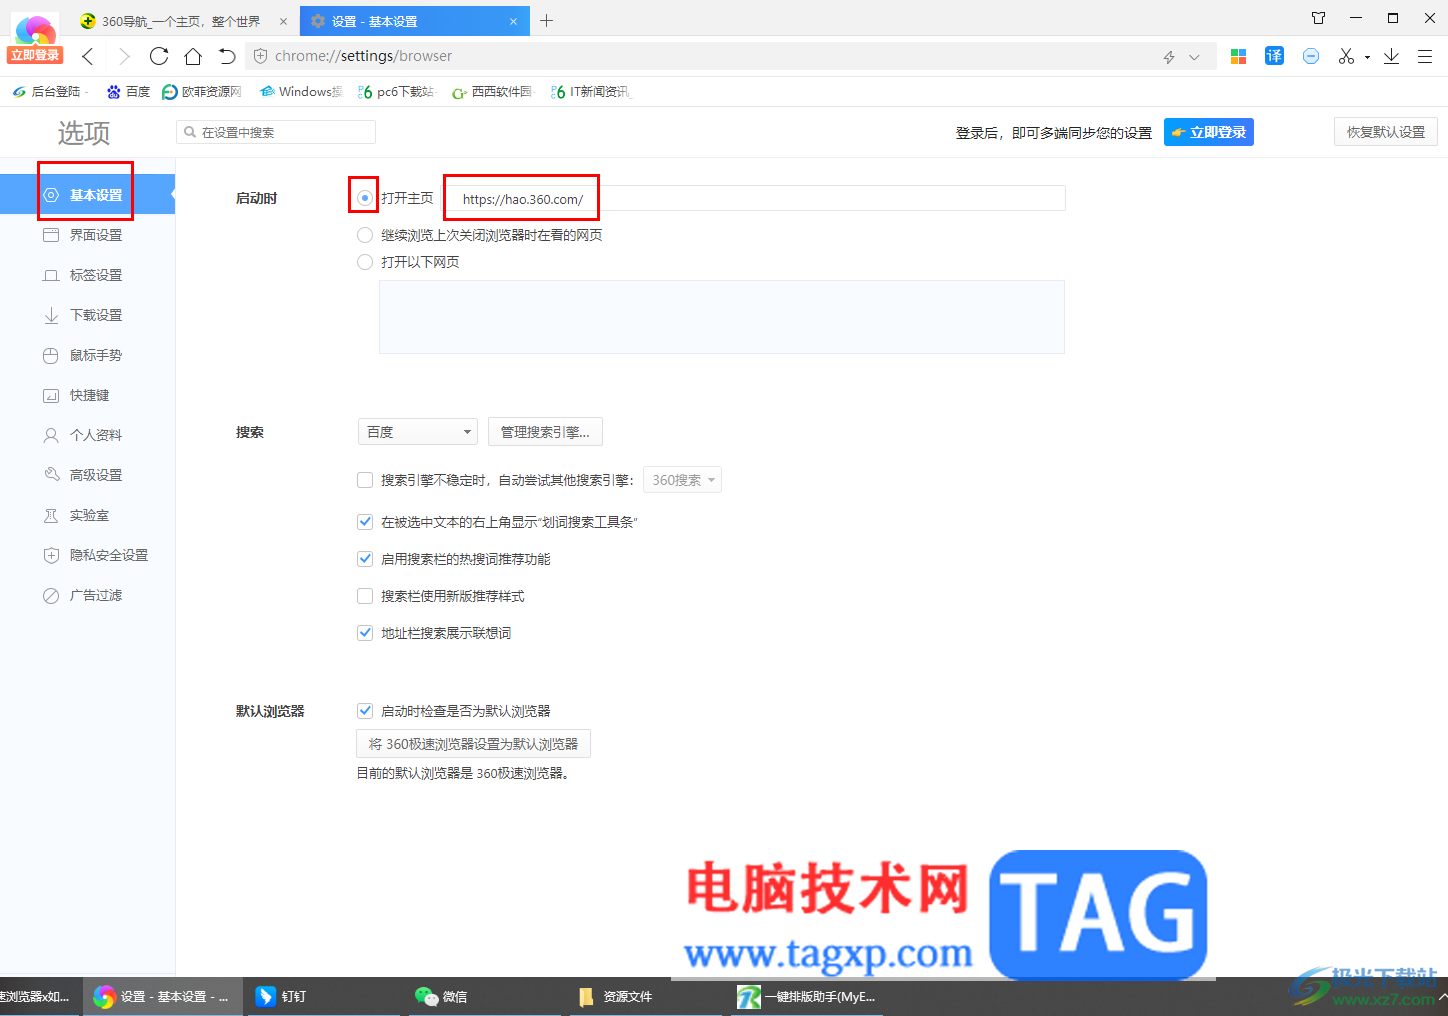Toggle 搜索栏使用新版推荐样式 checkbox
This screenshot has height=1016, width=1448.
365,596
